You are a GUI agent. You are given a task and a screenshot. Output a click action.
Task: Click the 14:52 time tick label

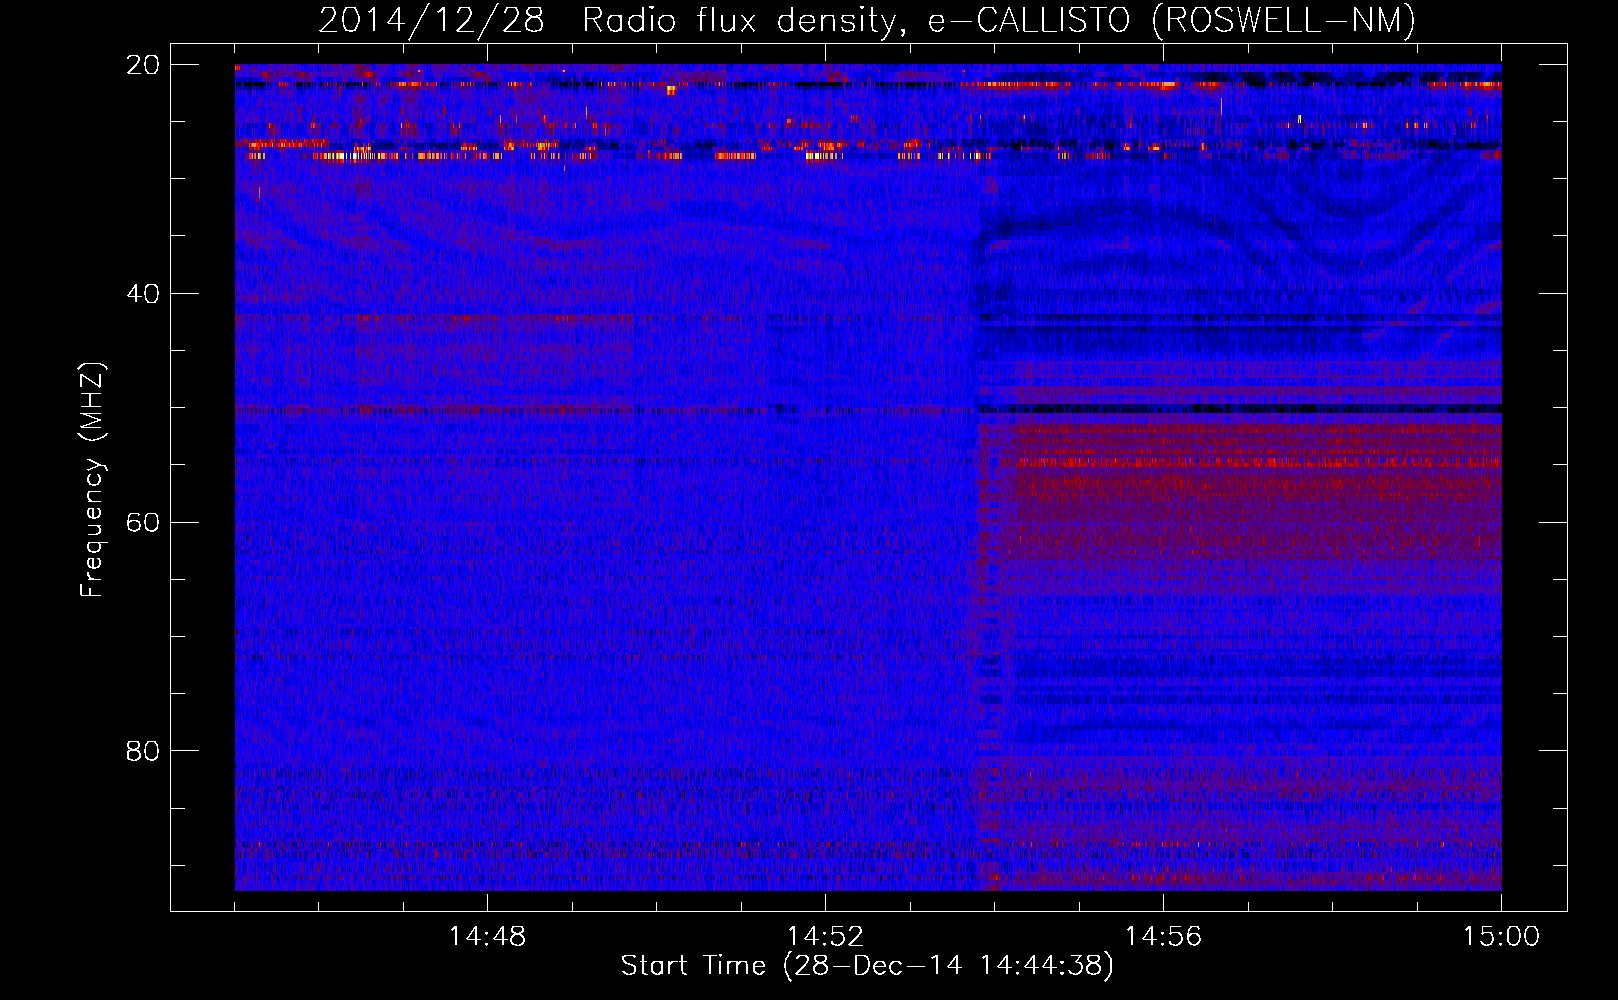[825, 937]
